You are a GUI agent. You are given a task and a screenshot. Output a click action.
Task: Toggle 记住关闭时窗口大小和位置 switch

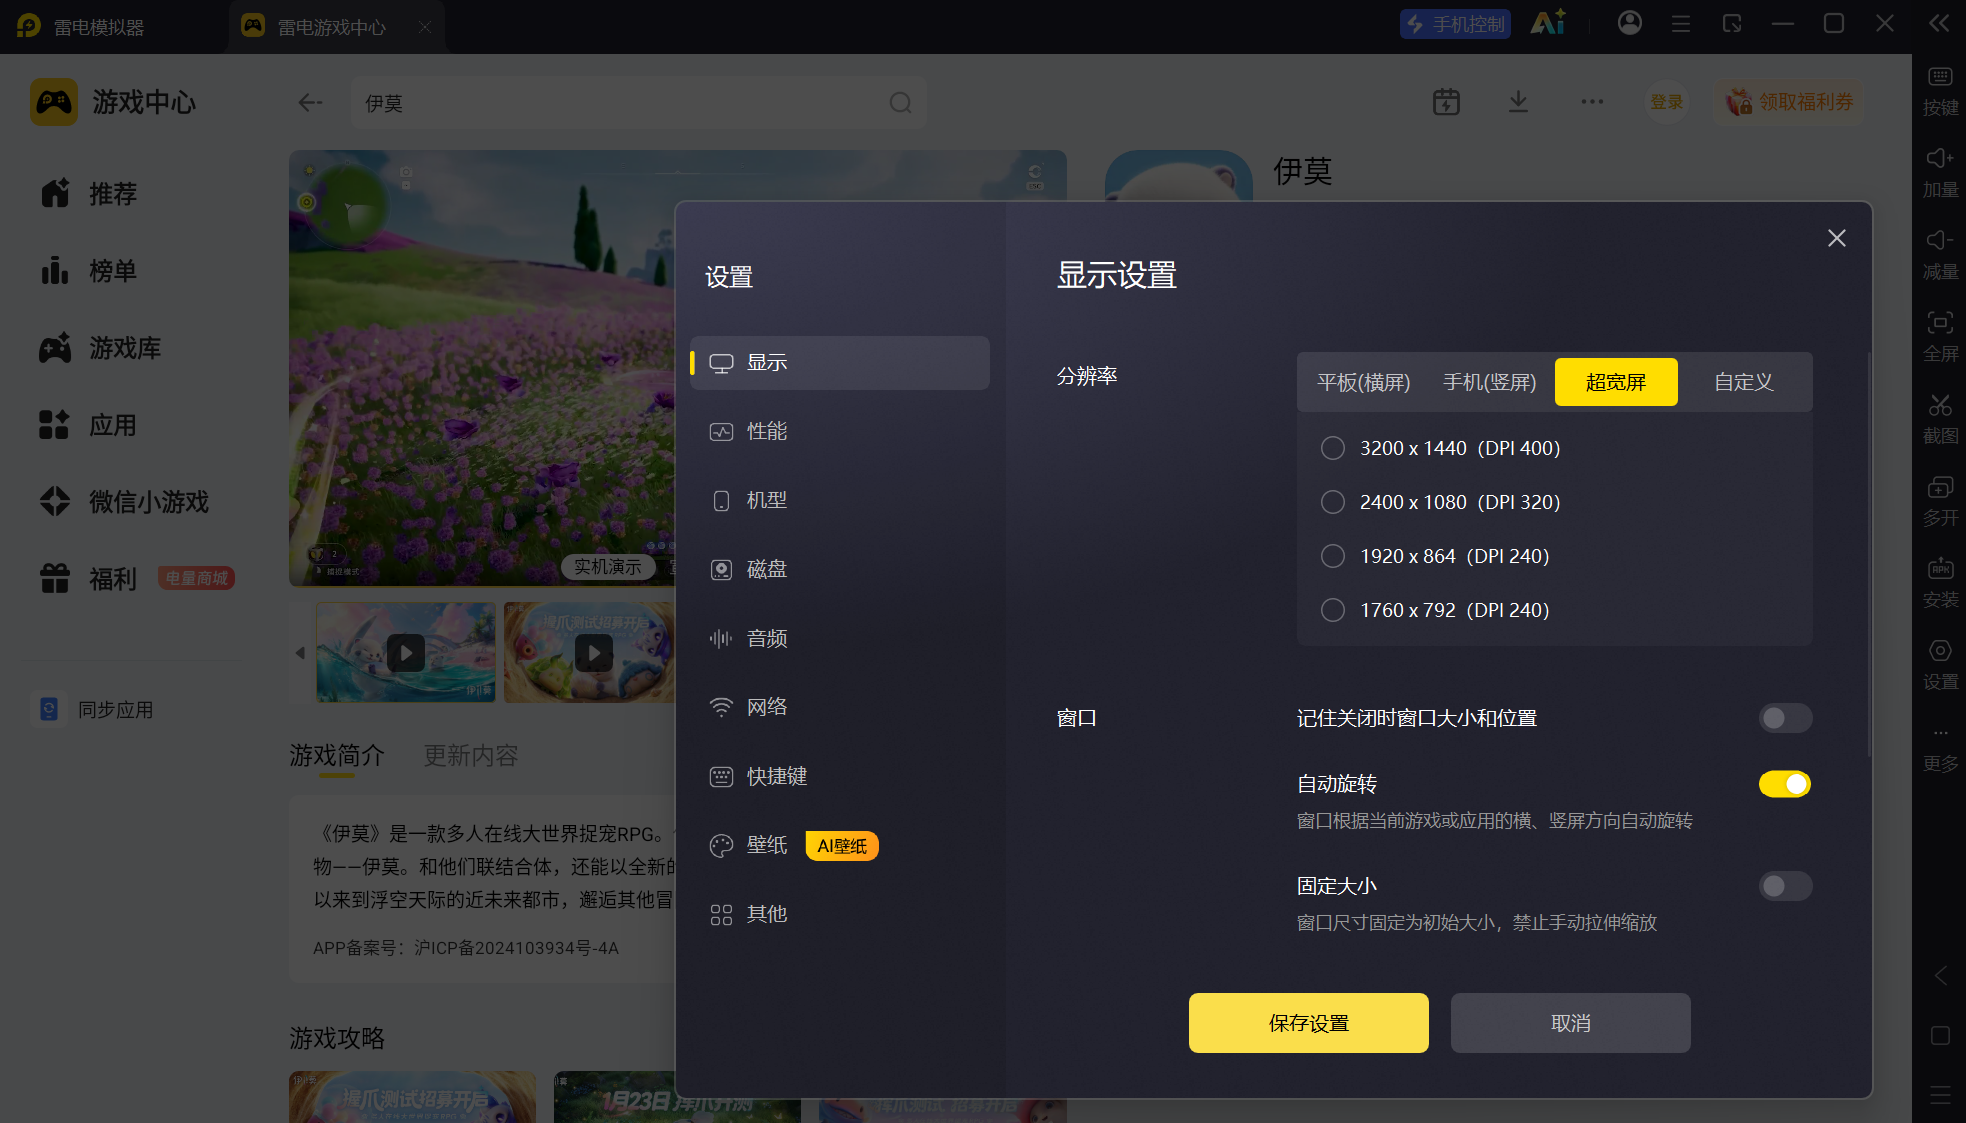point(1785,718)
